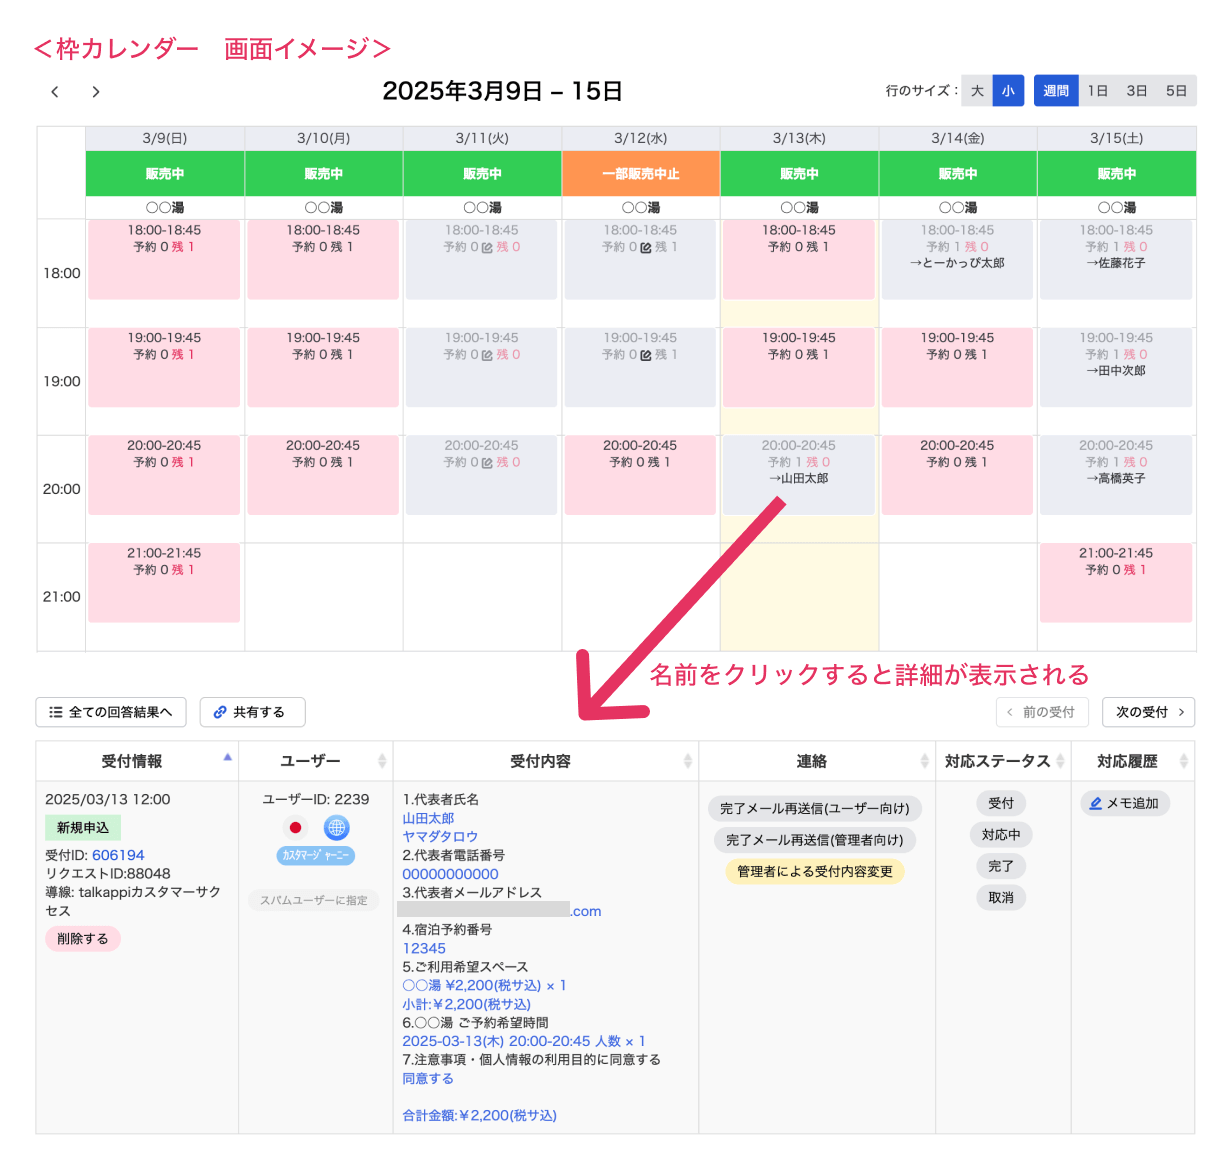Switch to 週間 view tab
Viewport: 1231px width, 1172px height.
[1056, 91]
